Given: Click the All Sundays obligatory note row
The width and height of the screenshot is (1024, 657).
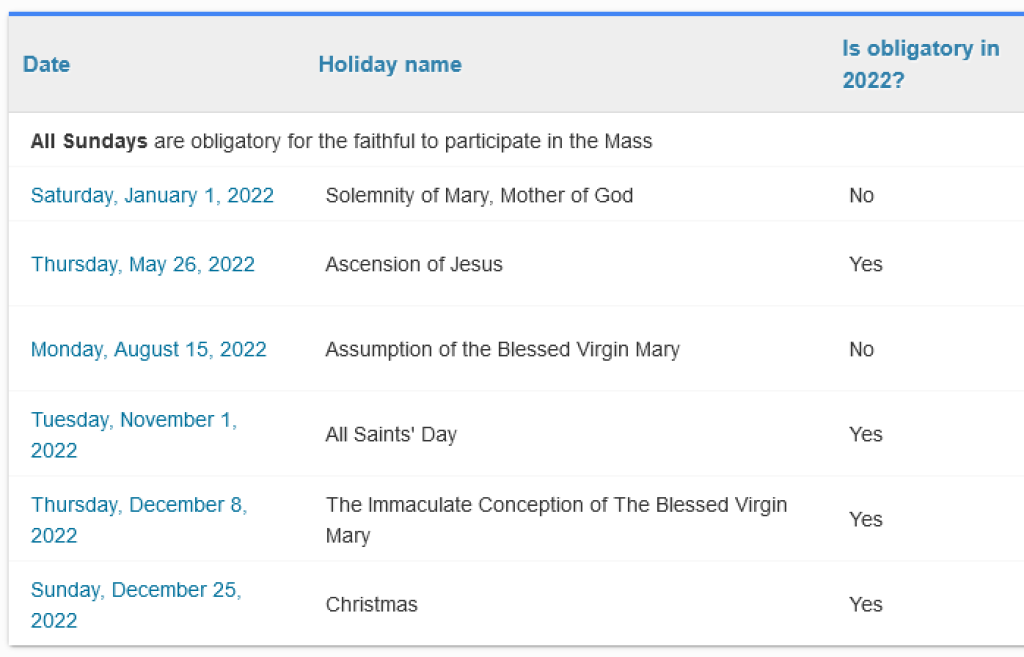Looking at the screenshot, I should tap(341, 142).
